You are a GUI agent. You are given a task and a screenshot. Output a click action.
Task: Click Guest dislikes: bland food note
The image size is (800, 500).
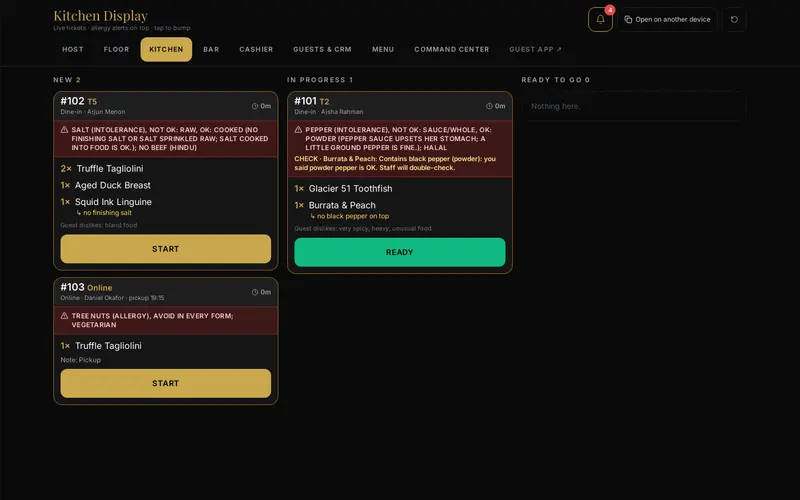pos(98,225)
